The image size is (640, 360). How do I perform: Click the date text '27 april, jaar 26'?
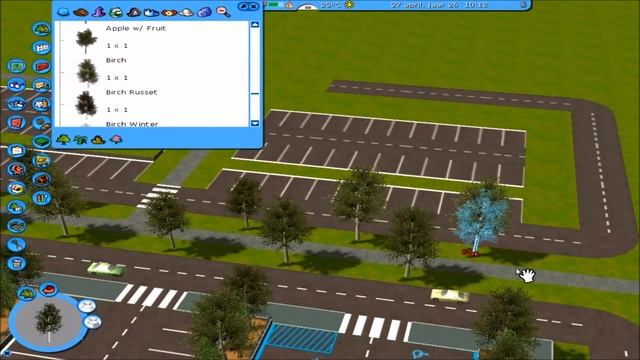click(x=425, y=5)
